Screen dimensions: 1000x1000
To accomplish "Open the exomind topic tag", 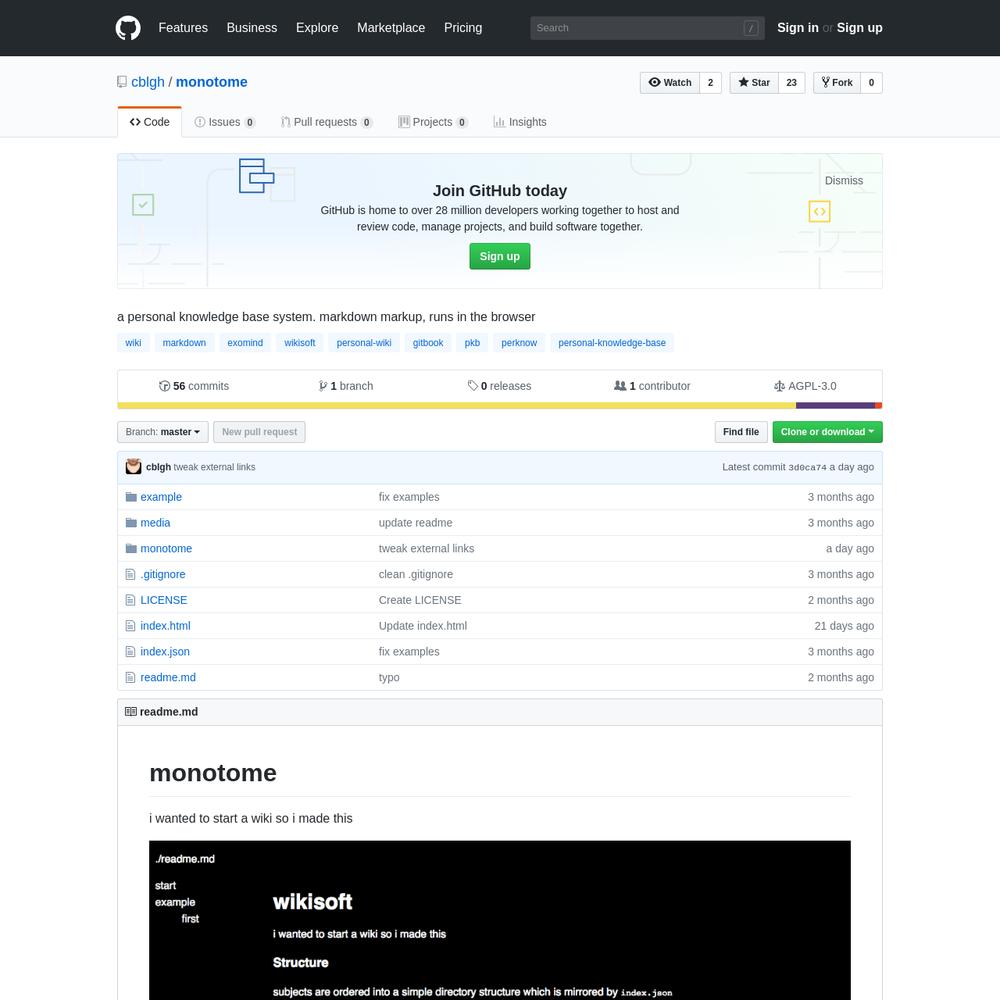I will coord(245,342).
